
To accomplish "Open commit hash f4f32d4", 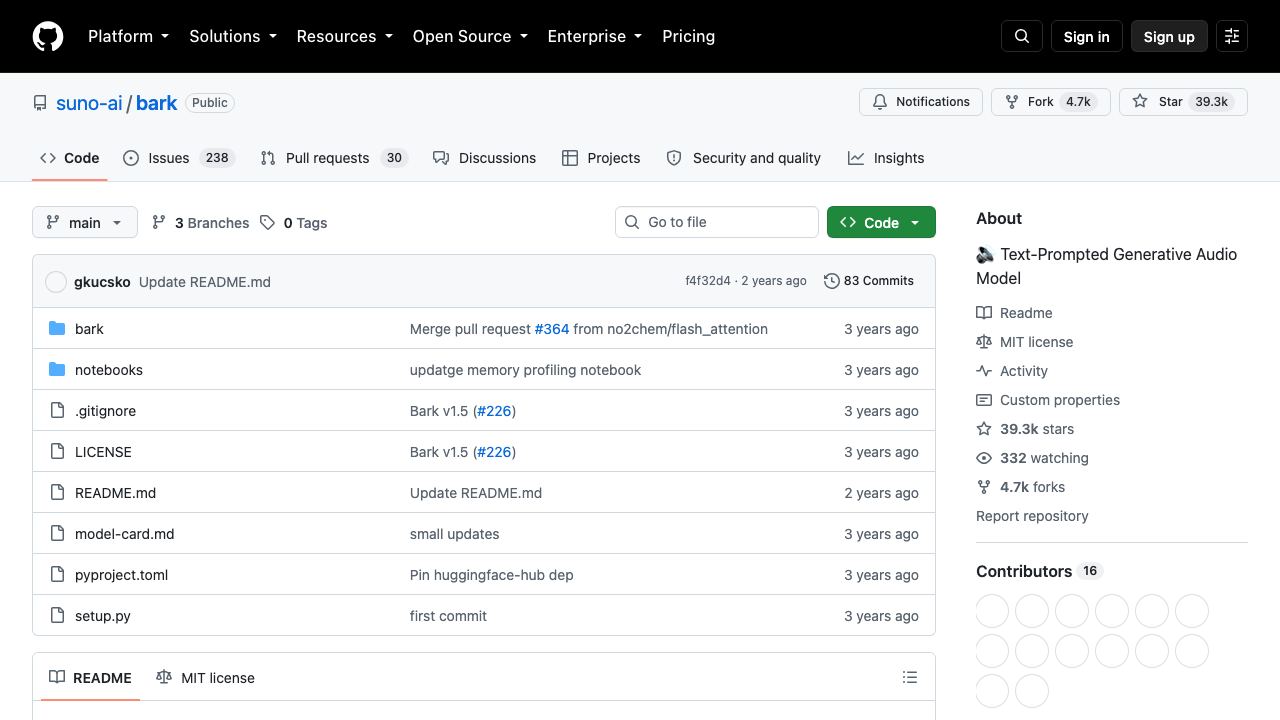I will coord(708,281).
